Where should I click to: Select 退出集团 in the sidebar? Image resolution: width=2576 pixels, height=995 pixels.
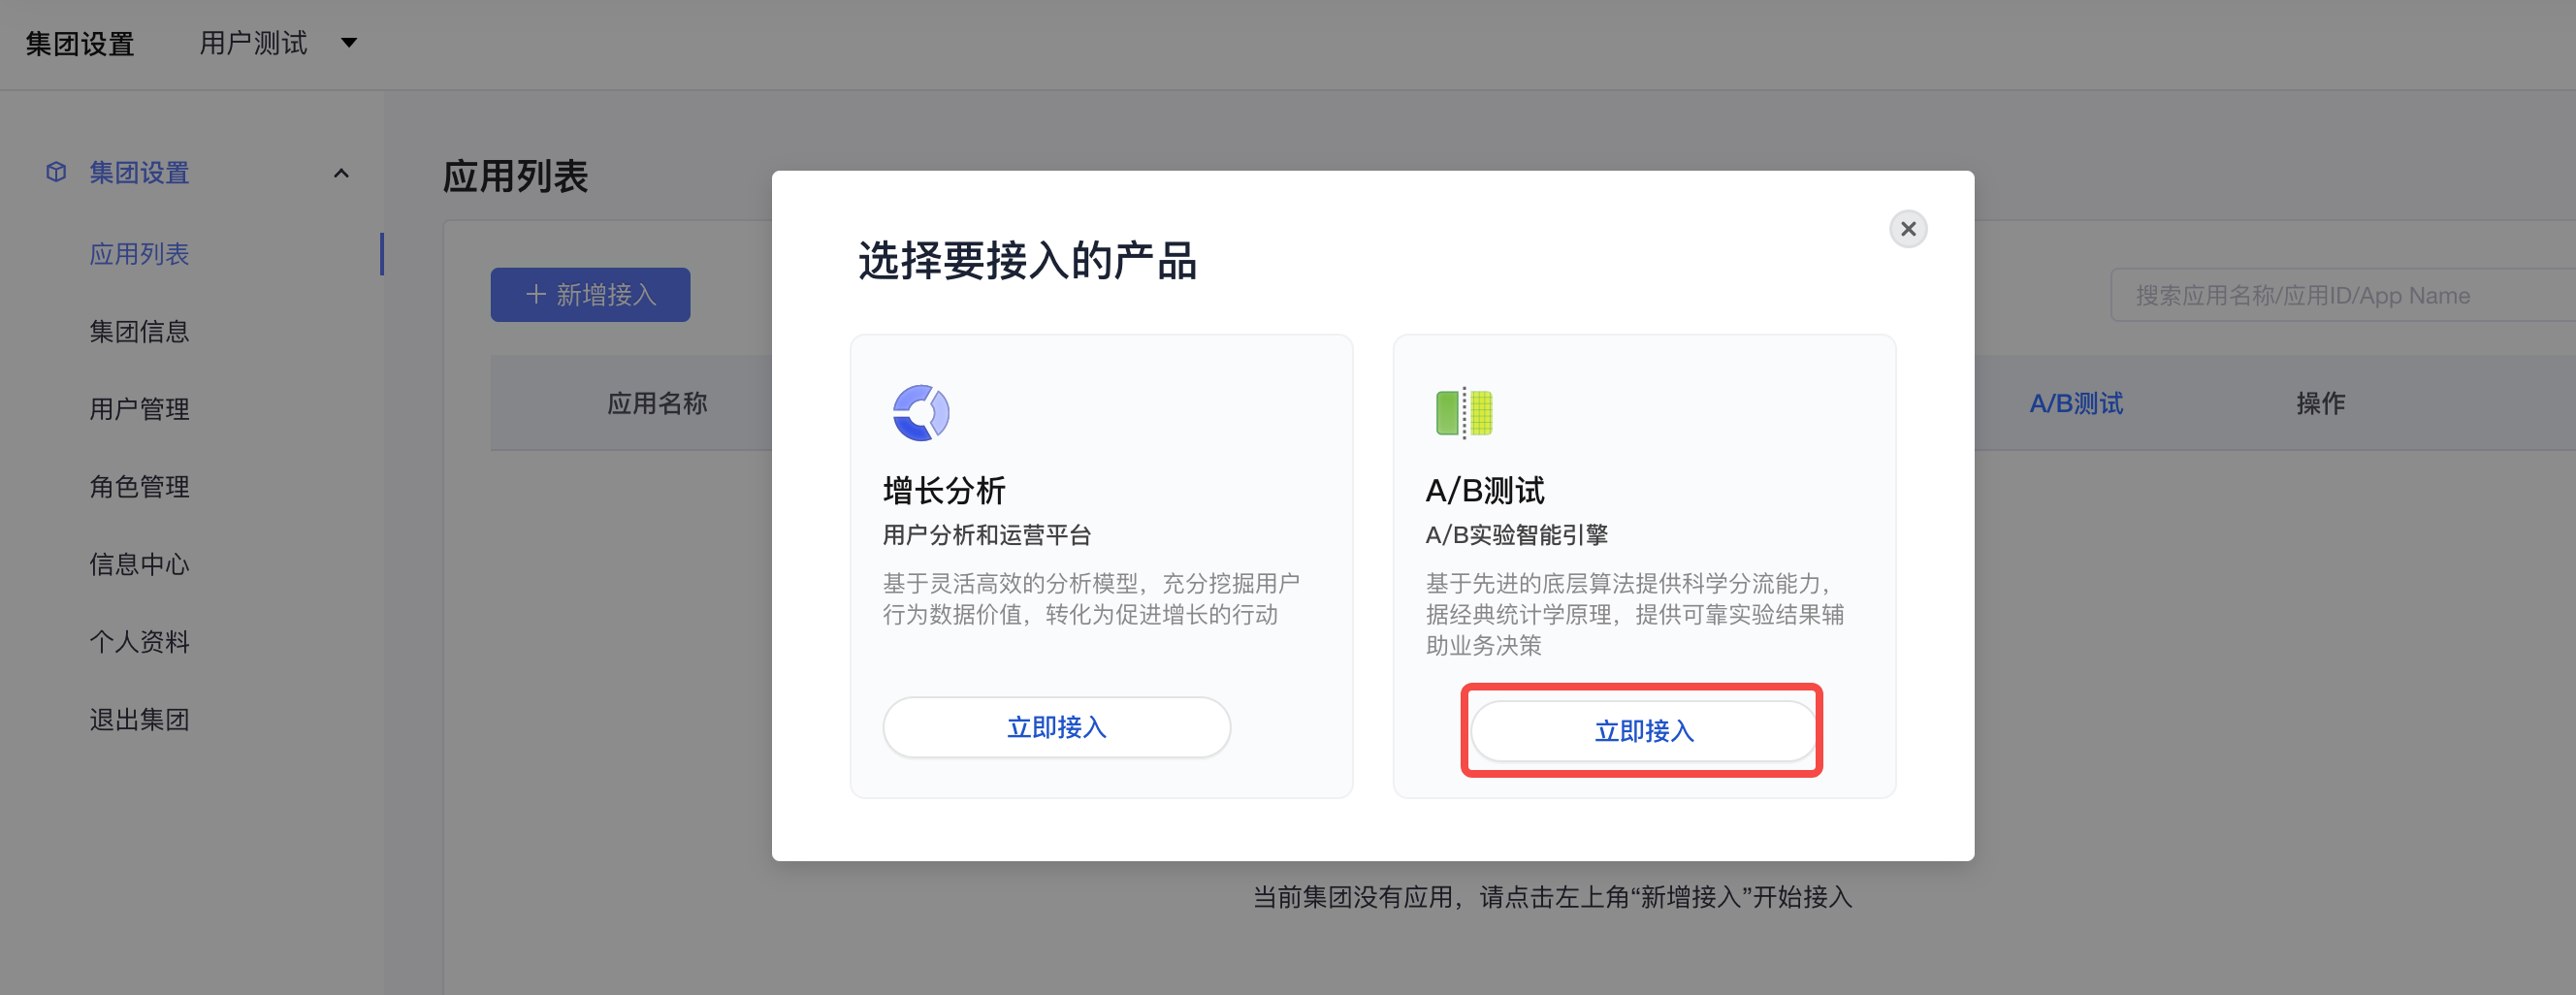click(139, 719)
